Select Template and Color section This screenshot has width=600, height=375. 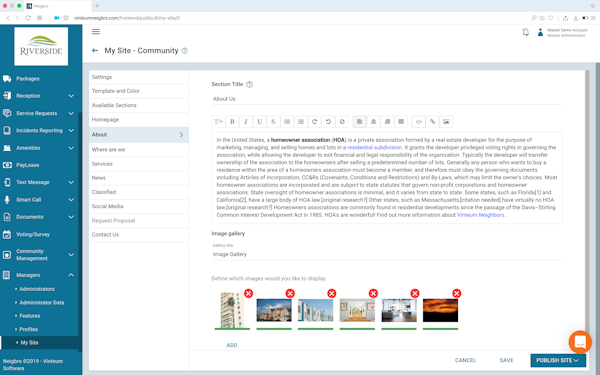point(139,91)
